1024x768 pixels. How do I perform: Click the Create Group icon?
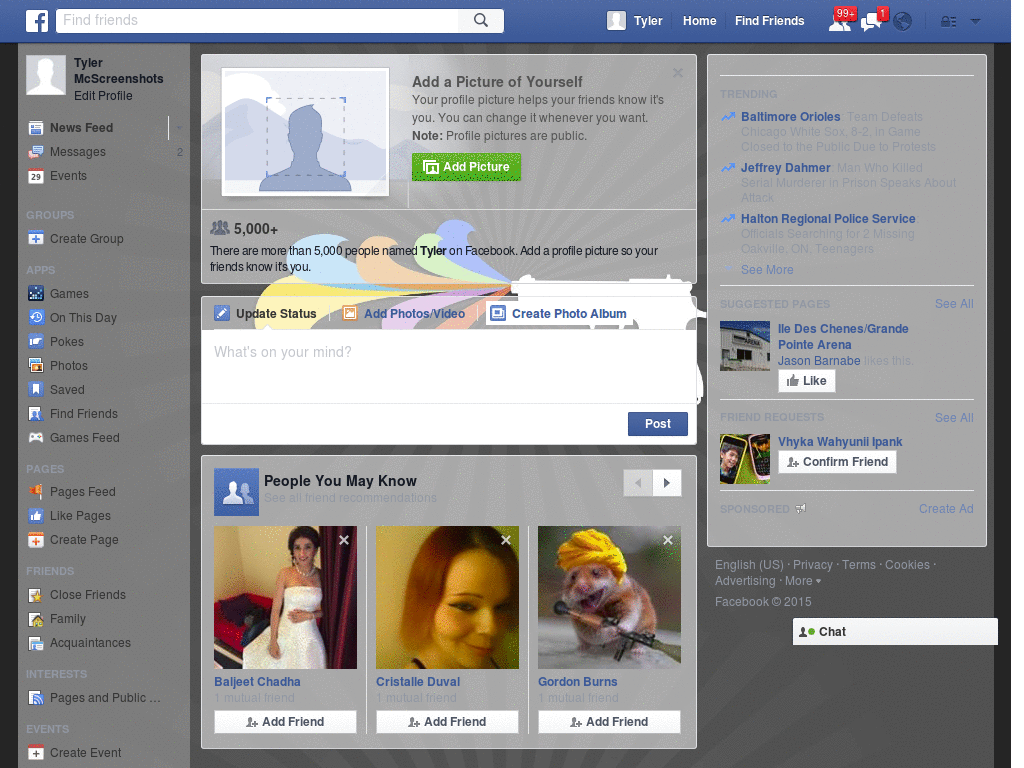(36, 239)
